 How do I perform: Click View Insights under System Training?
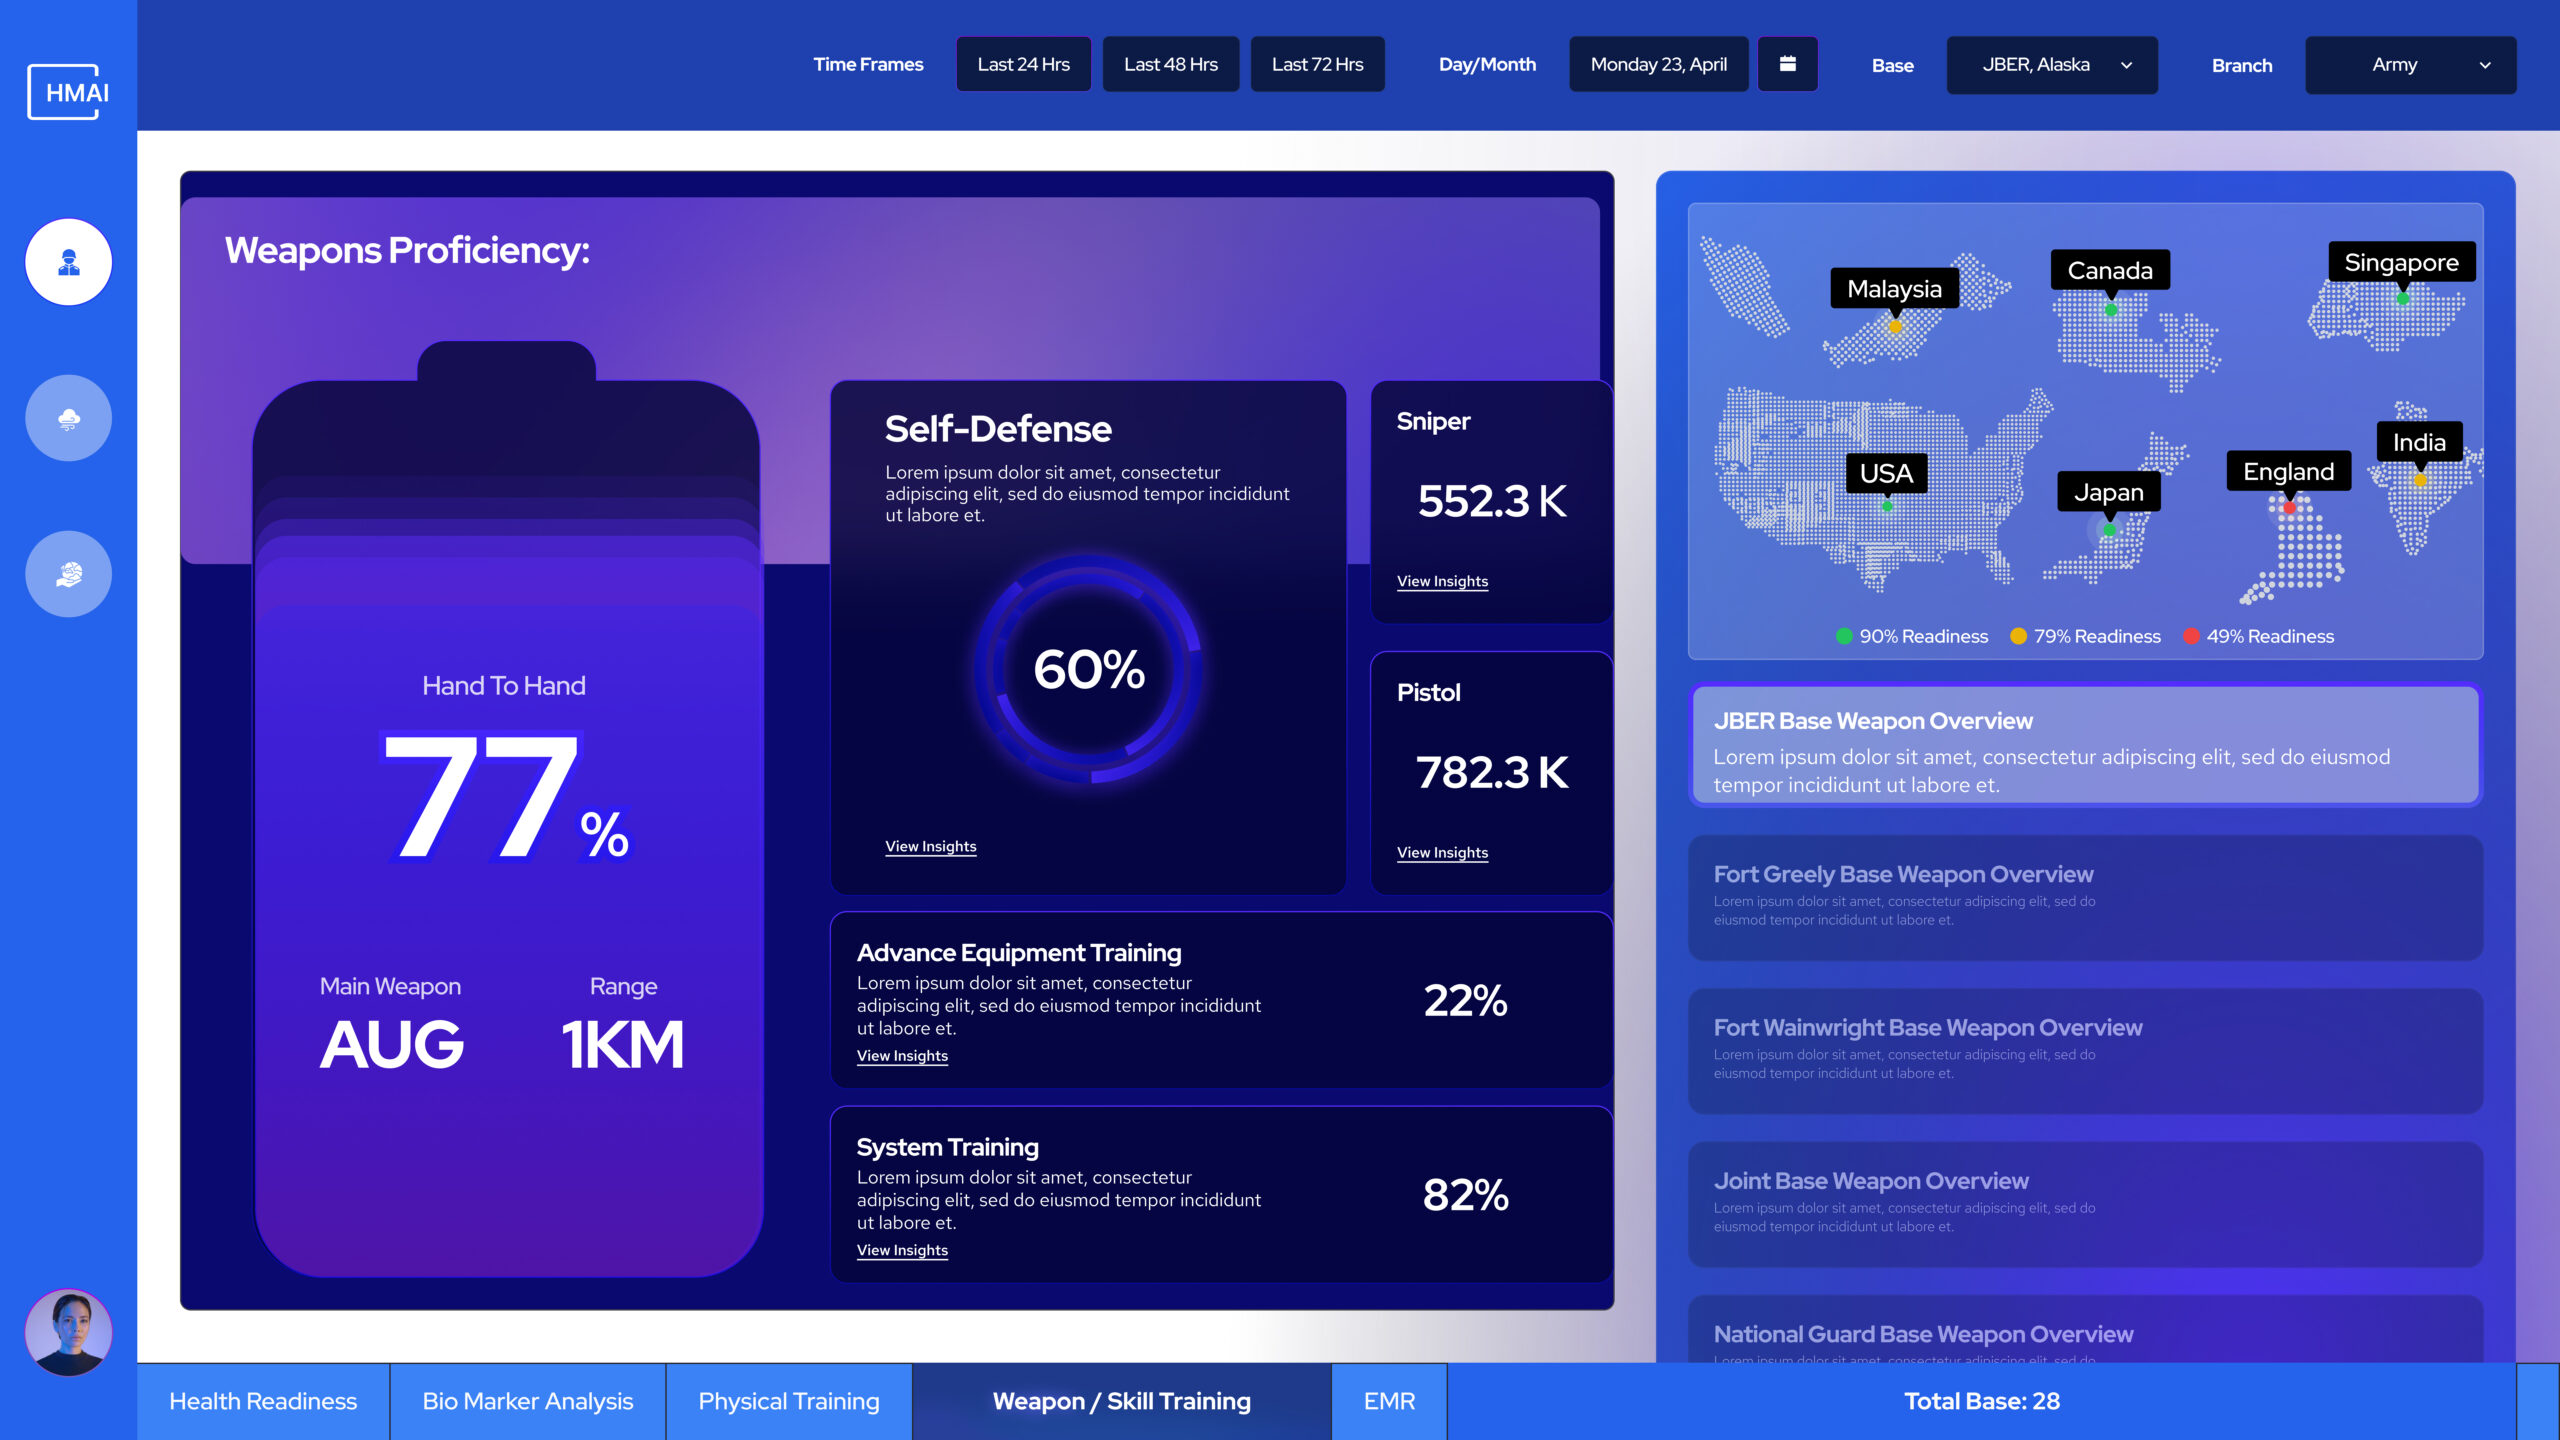[902, 1250]
